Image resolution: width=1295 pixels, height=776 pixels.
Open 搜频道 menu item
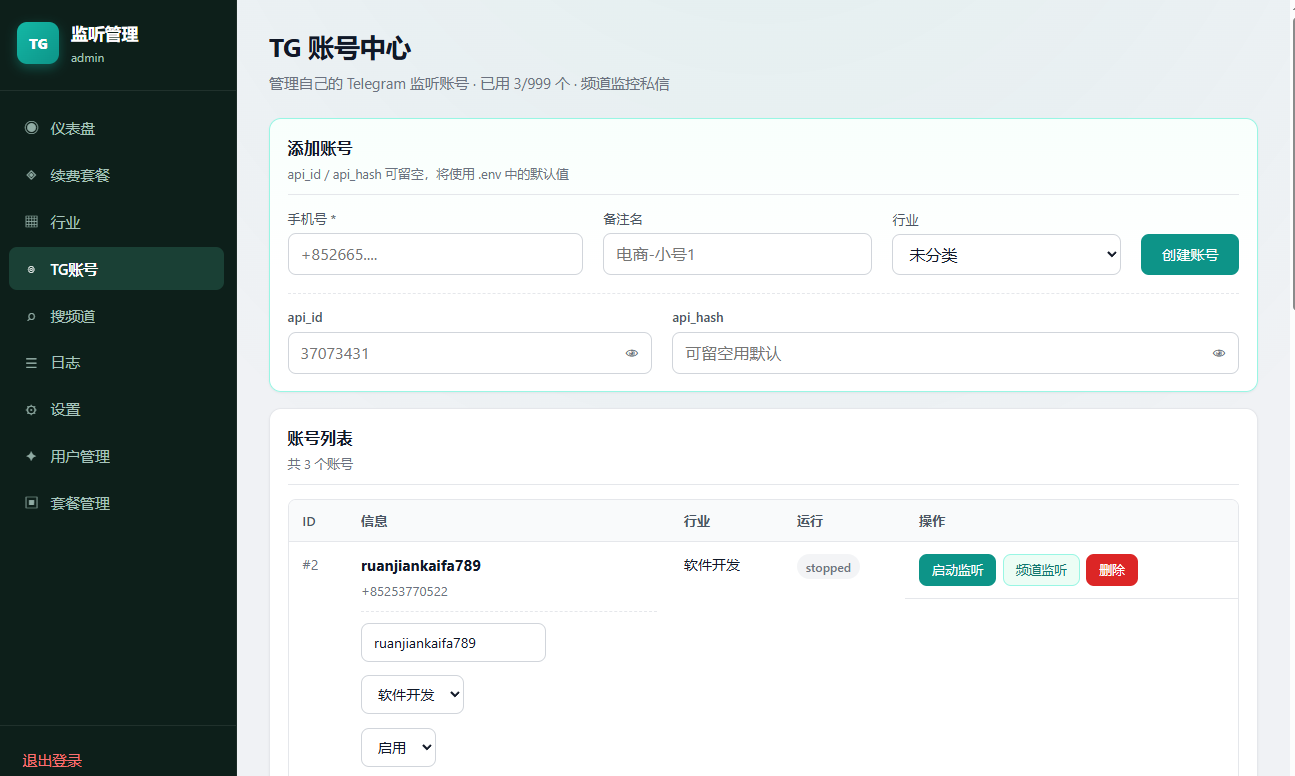tap(116, 316)
